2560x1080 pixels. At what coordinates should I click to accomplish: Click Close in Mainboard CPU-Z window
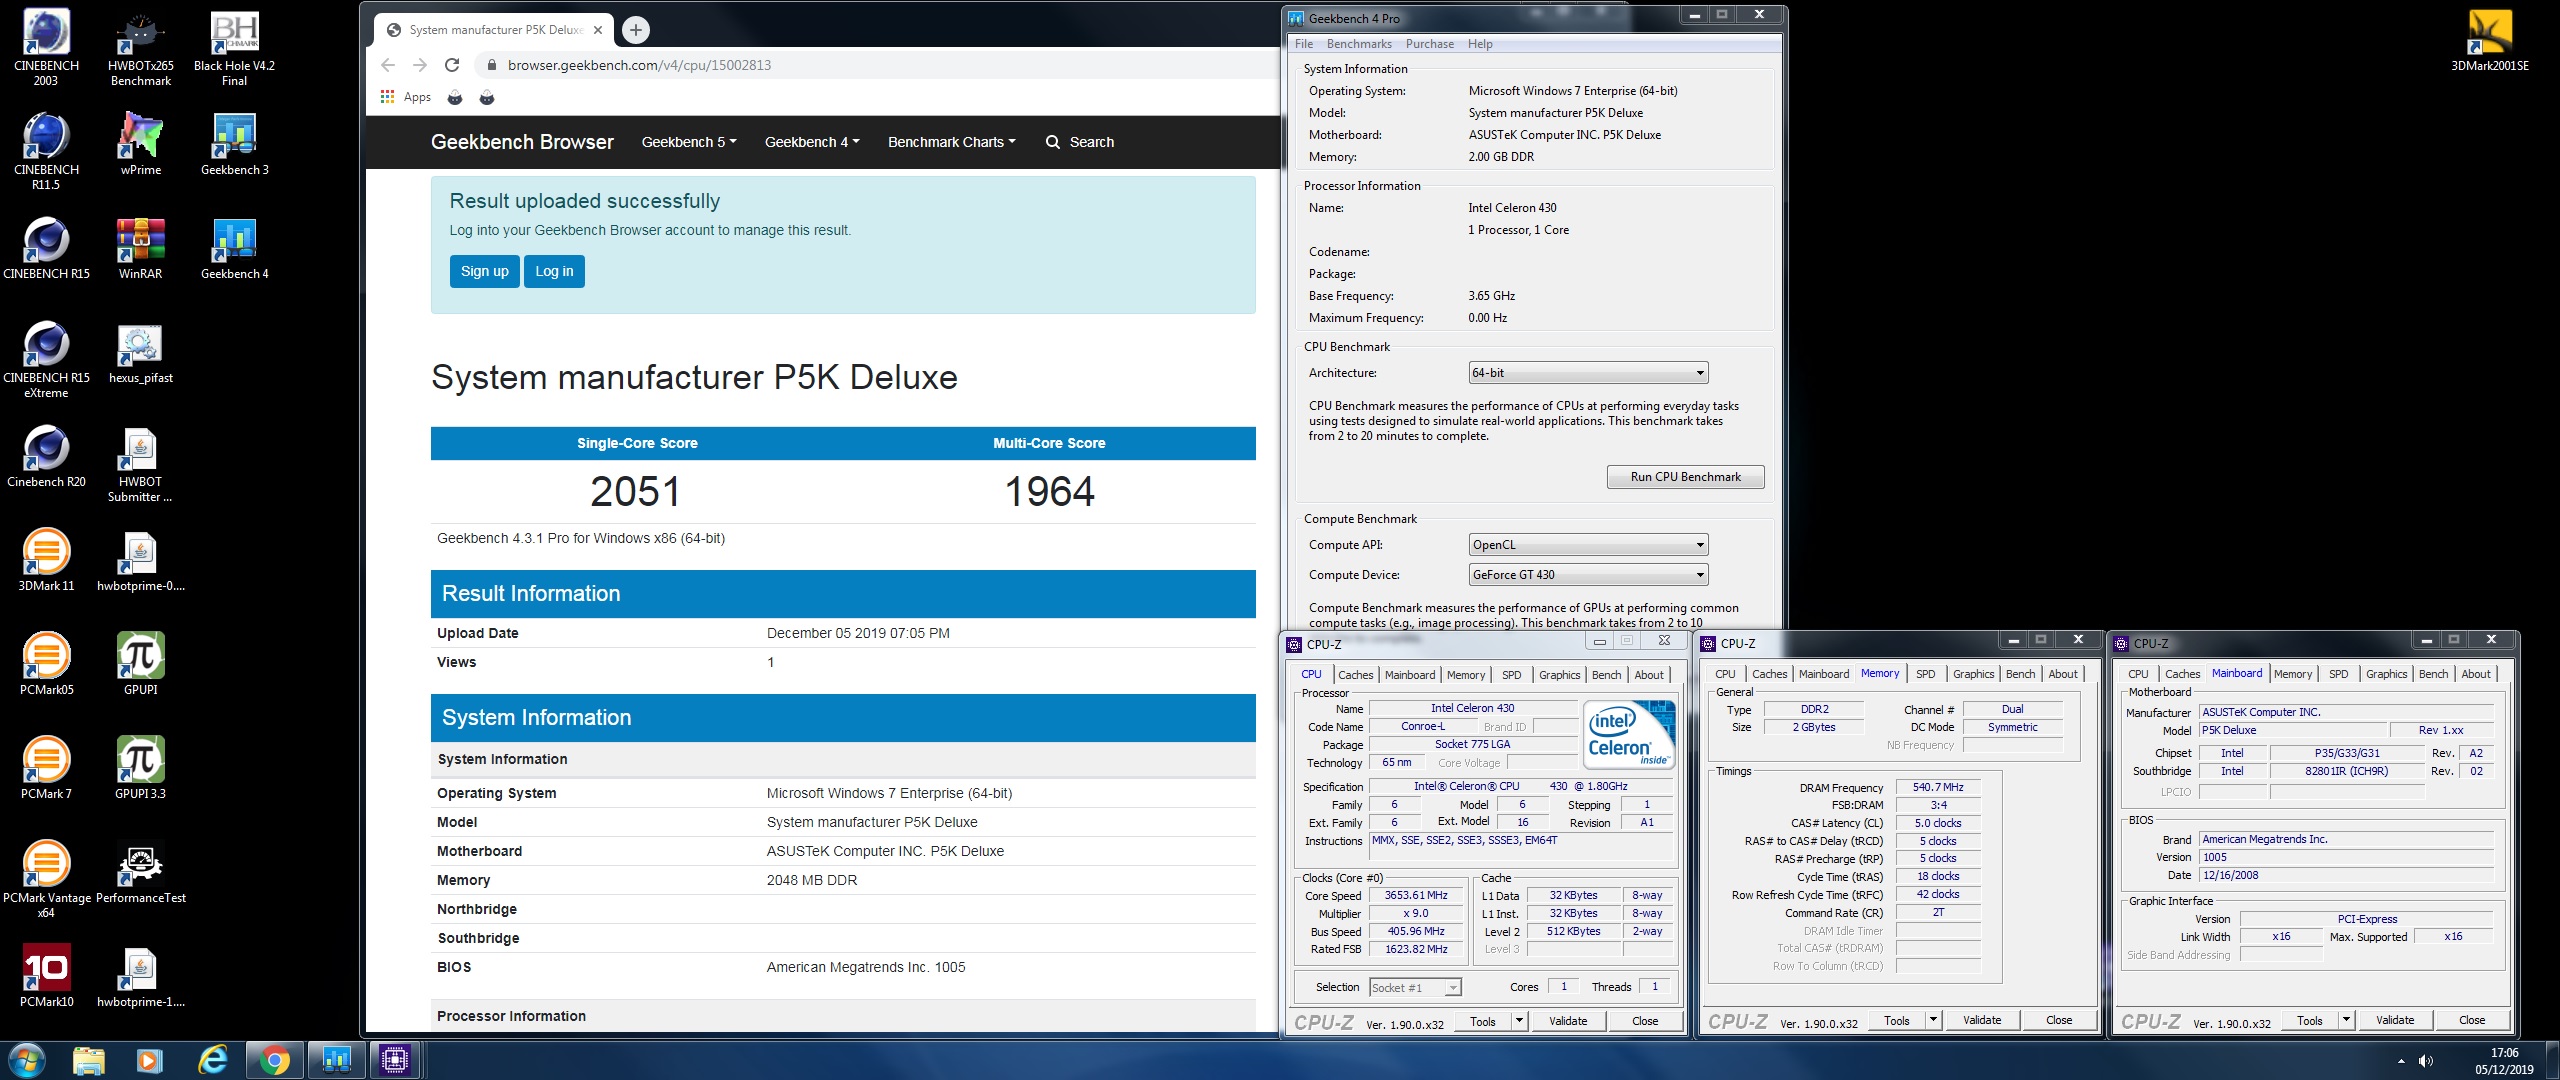[2471, 1020]
